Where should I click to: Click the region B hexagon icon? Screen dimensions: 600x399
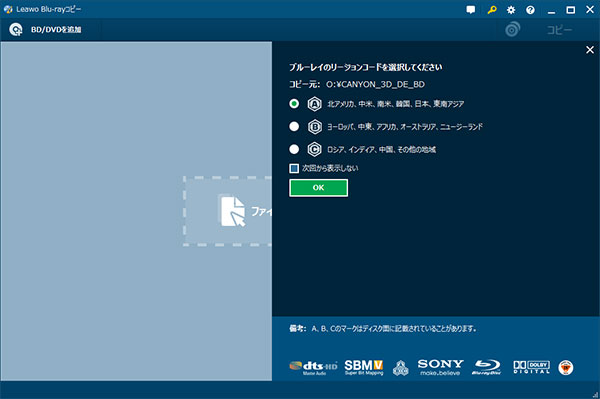coord(315,127)
